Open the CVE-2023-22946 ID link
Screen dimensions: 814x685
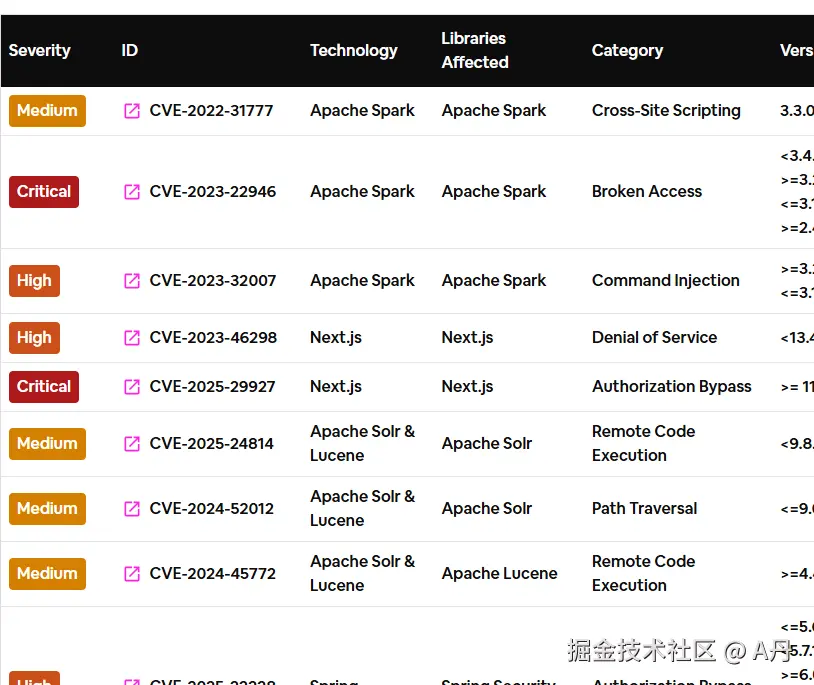[212, 192]
